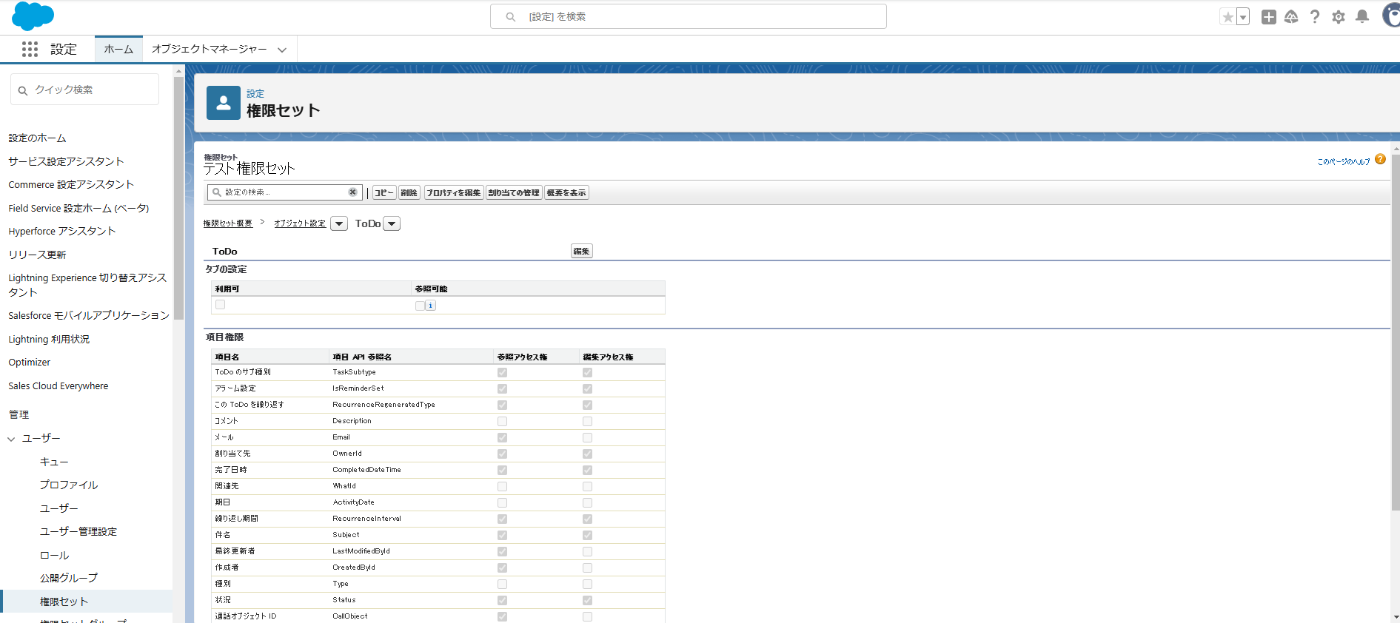Click the favorites star icon

(x=1228, y=17)
